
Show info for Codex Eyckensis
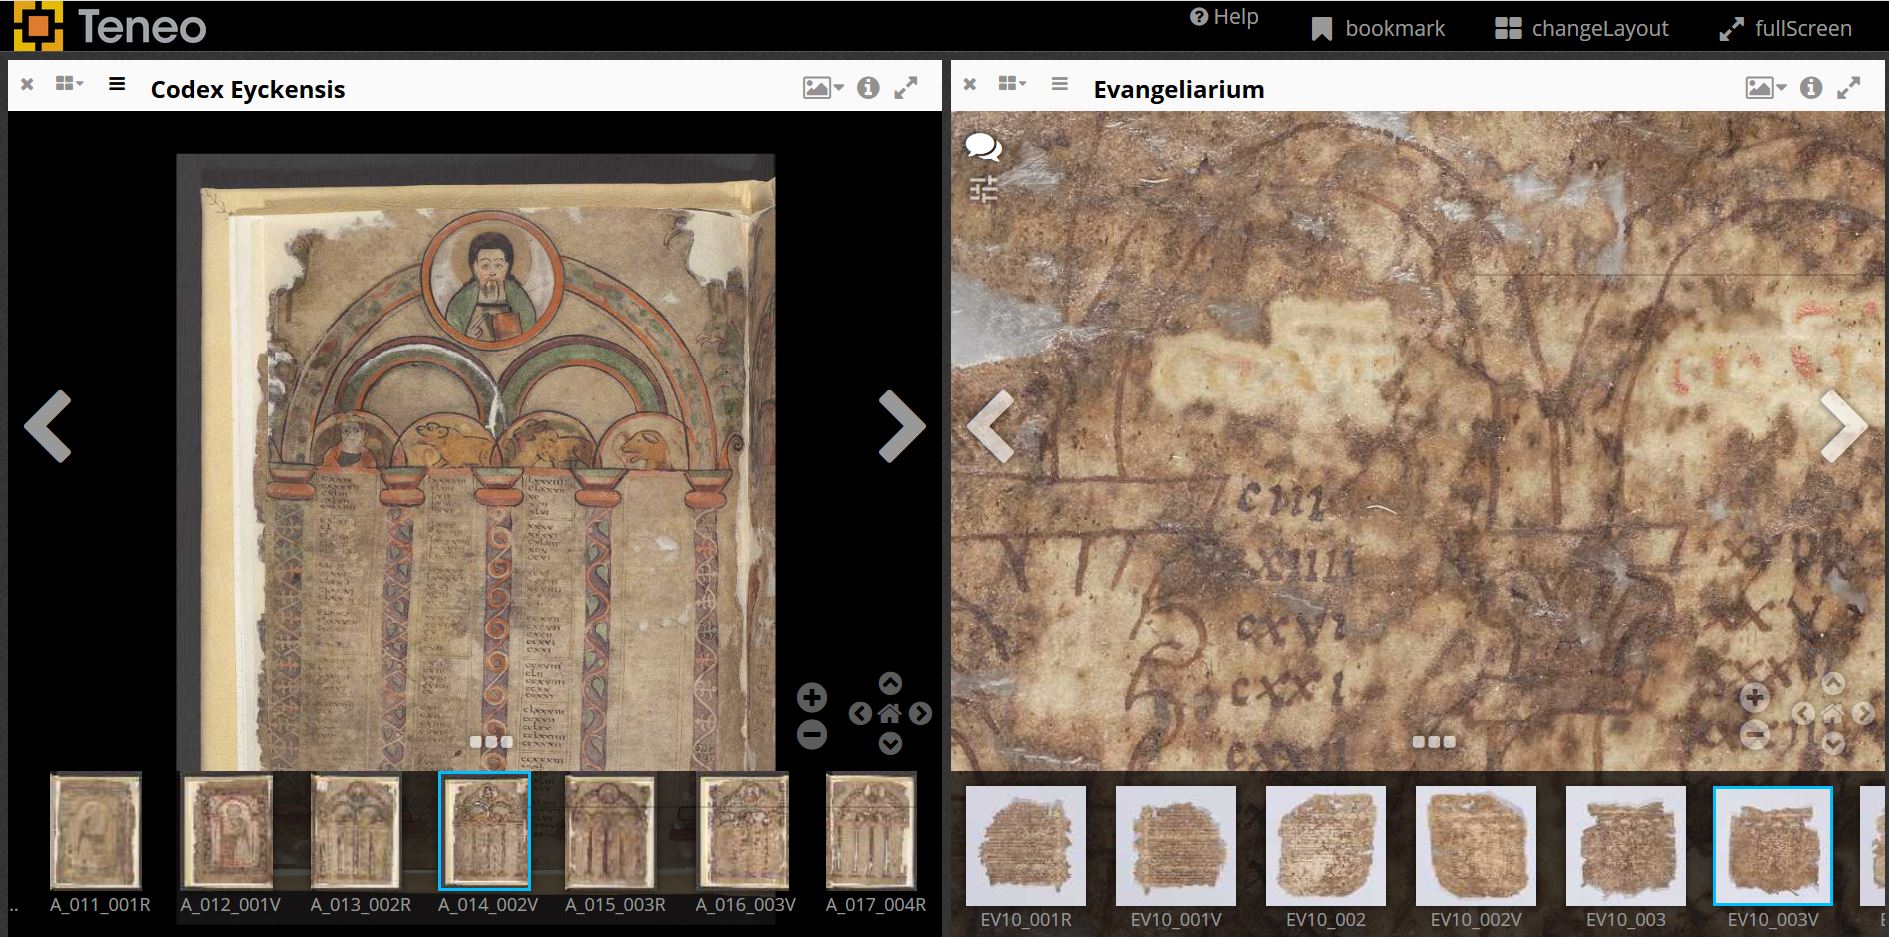[x=868, y=88]
